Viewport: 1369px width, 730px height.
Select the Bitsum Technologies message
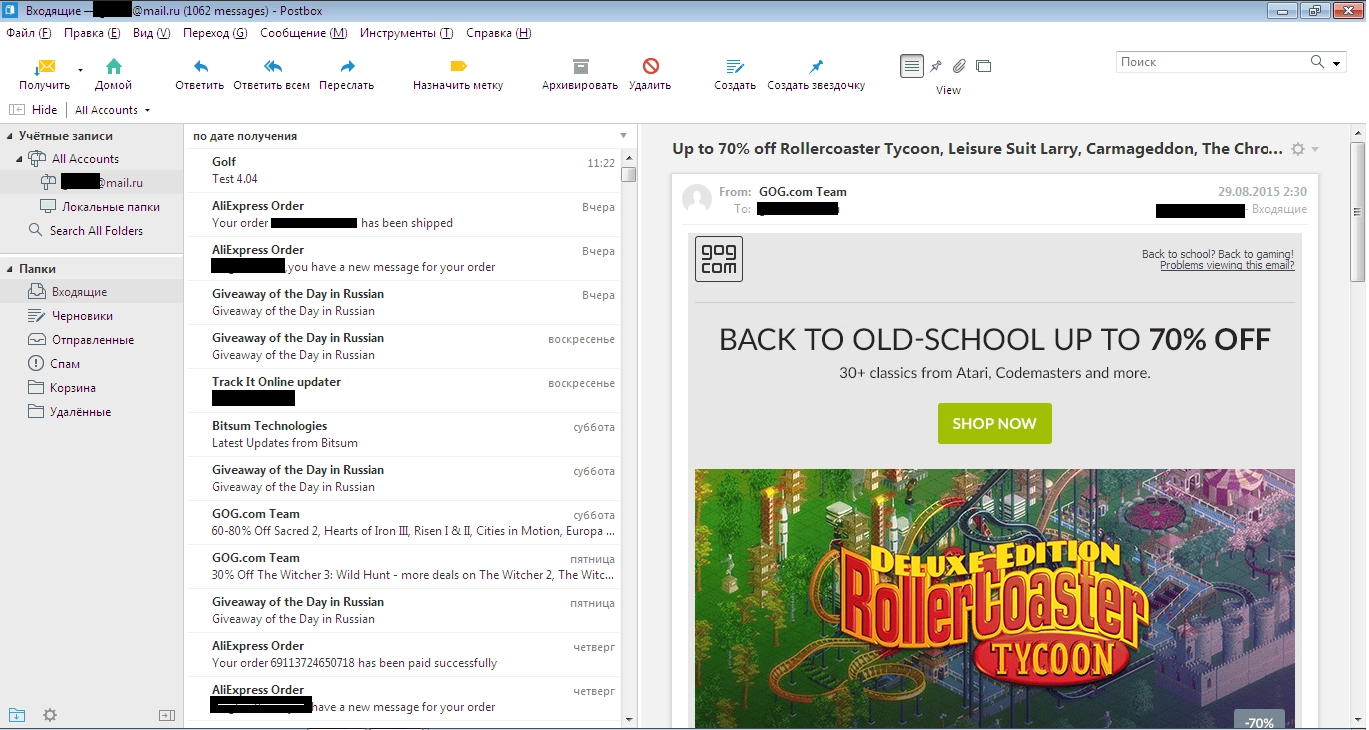pos(404,434)
